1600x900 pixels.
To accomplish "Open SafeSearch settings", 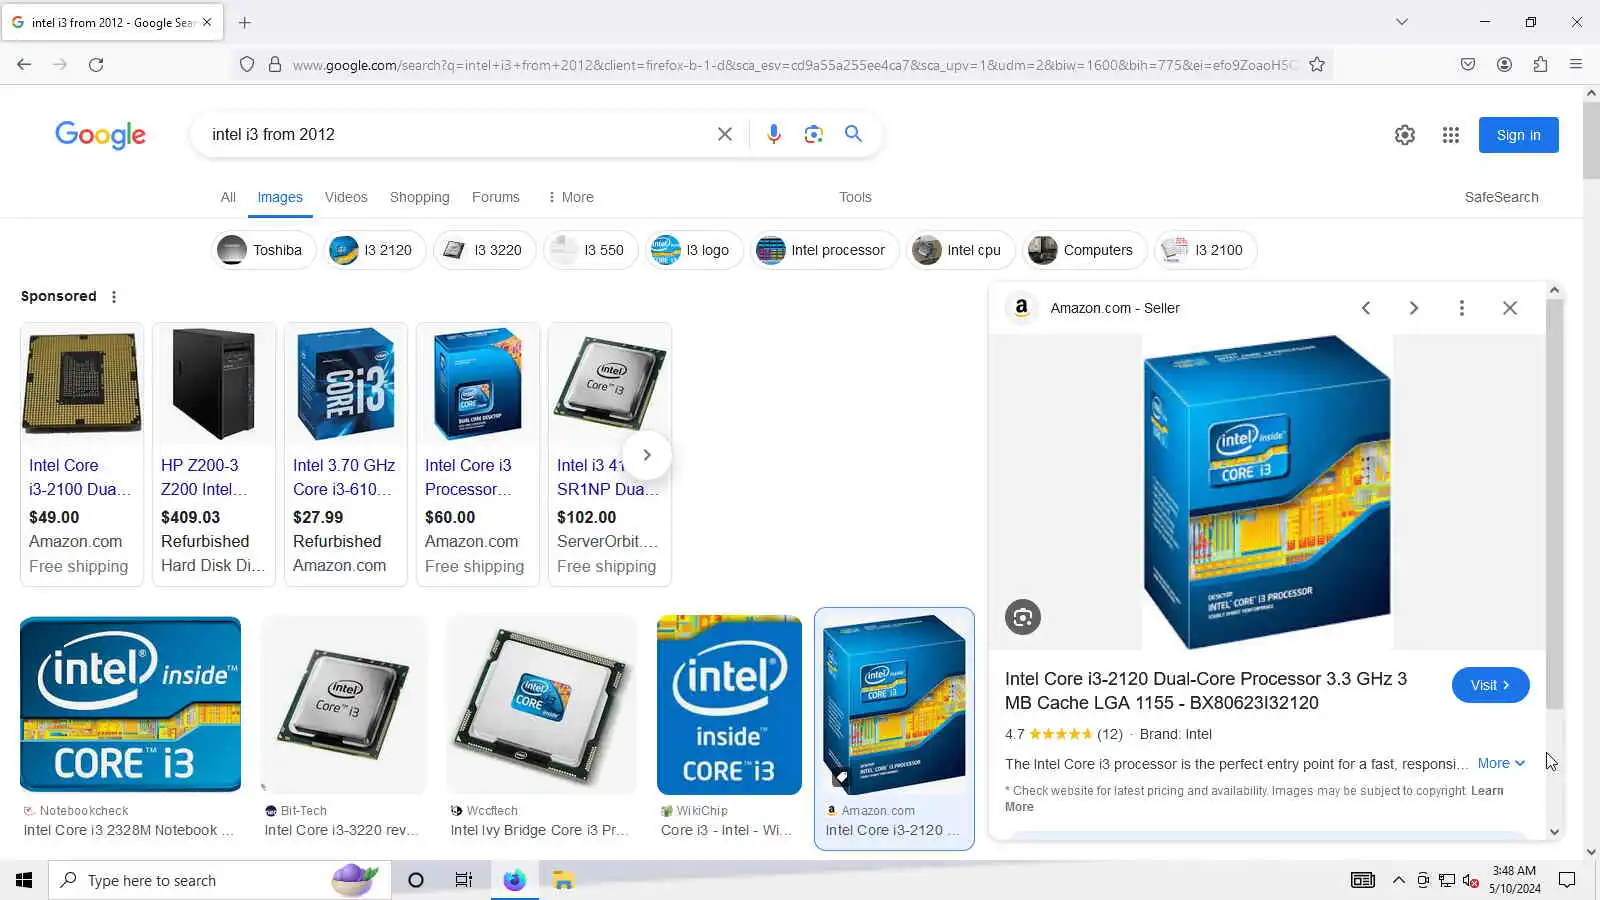I will tap(1501, 197).
